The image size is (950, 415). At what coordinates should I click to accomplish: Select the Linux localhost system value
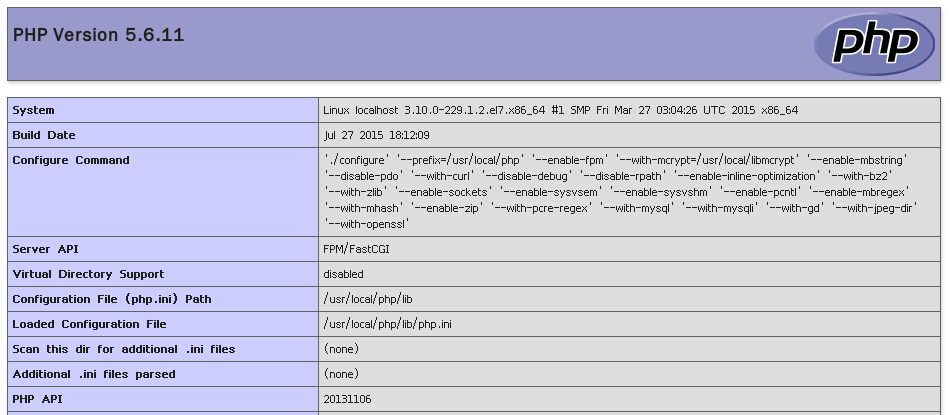[x=560, y=110]
